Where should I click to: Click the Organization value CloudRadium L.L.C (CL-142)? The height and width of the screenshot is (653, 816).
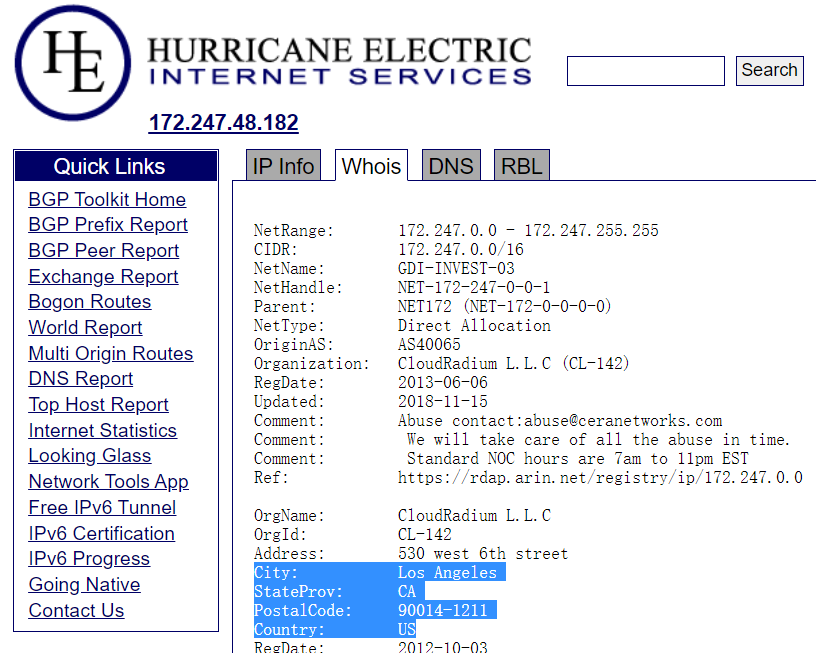click(513, 364)
